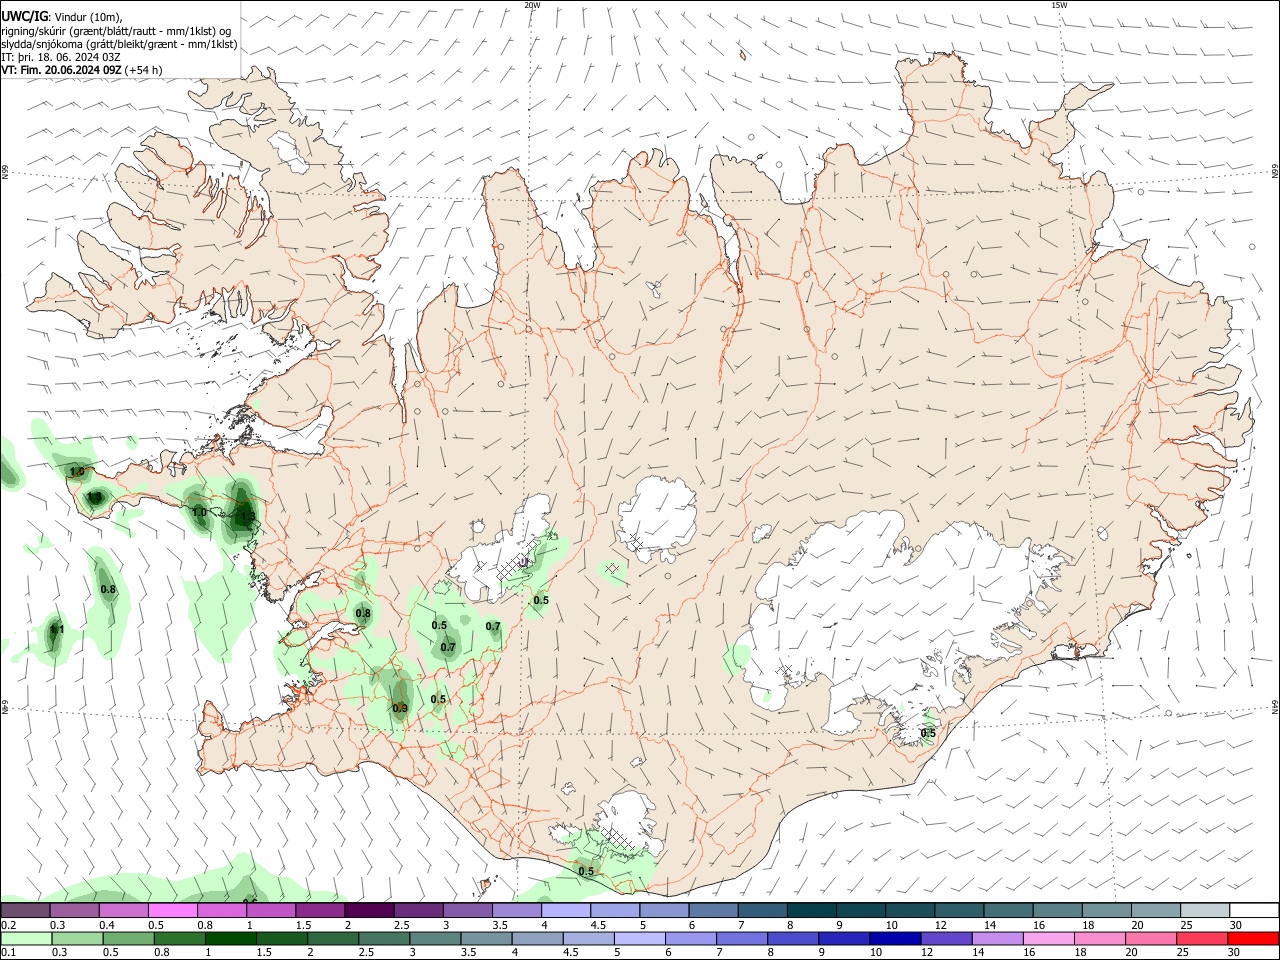1280x960 pixels.
Task: Pick the palest green 0.1 rain swatch
Action: pos(27,939)
